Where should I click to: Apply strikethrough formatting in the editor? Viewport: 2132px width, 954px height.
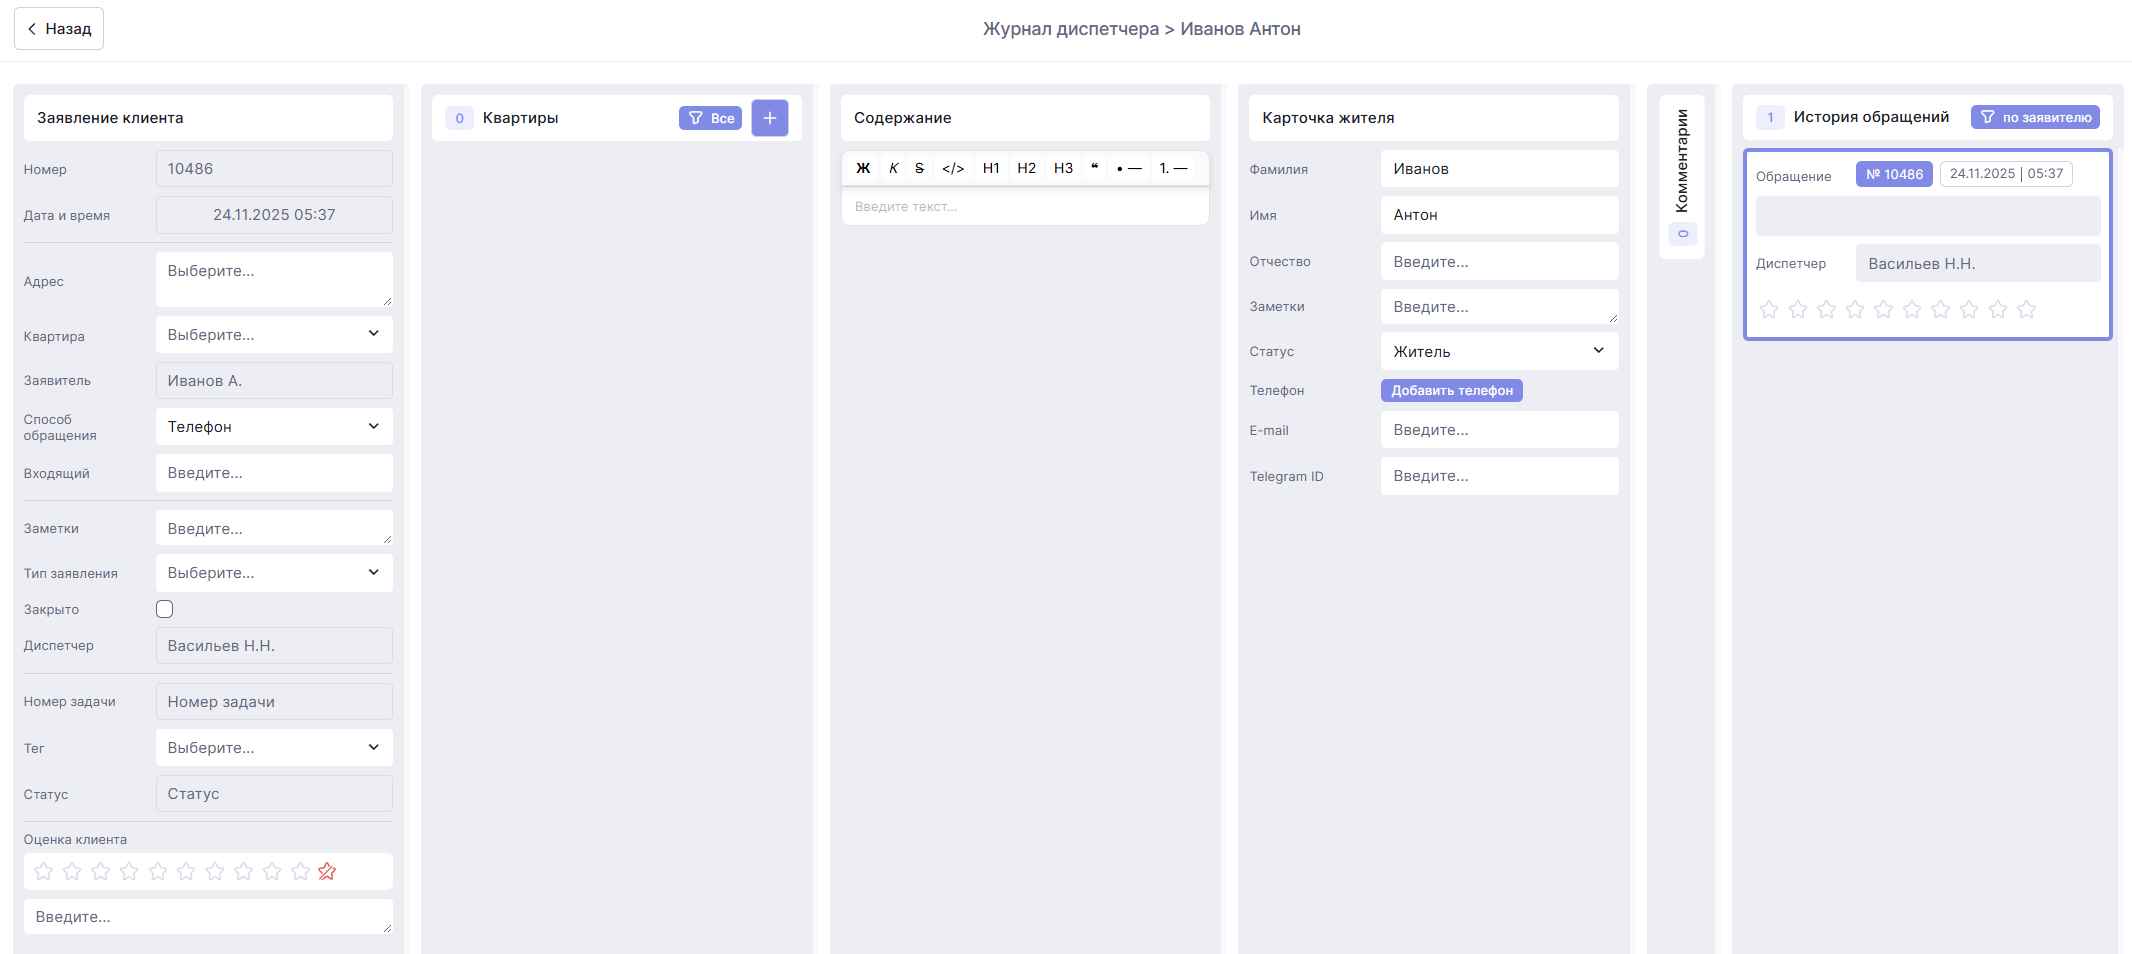[919, 168]
